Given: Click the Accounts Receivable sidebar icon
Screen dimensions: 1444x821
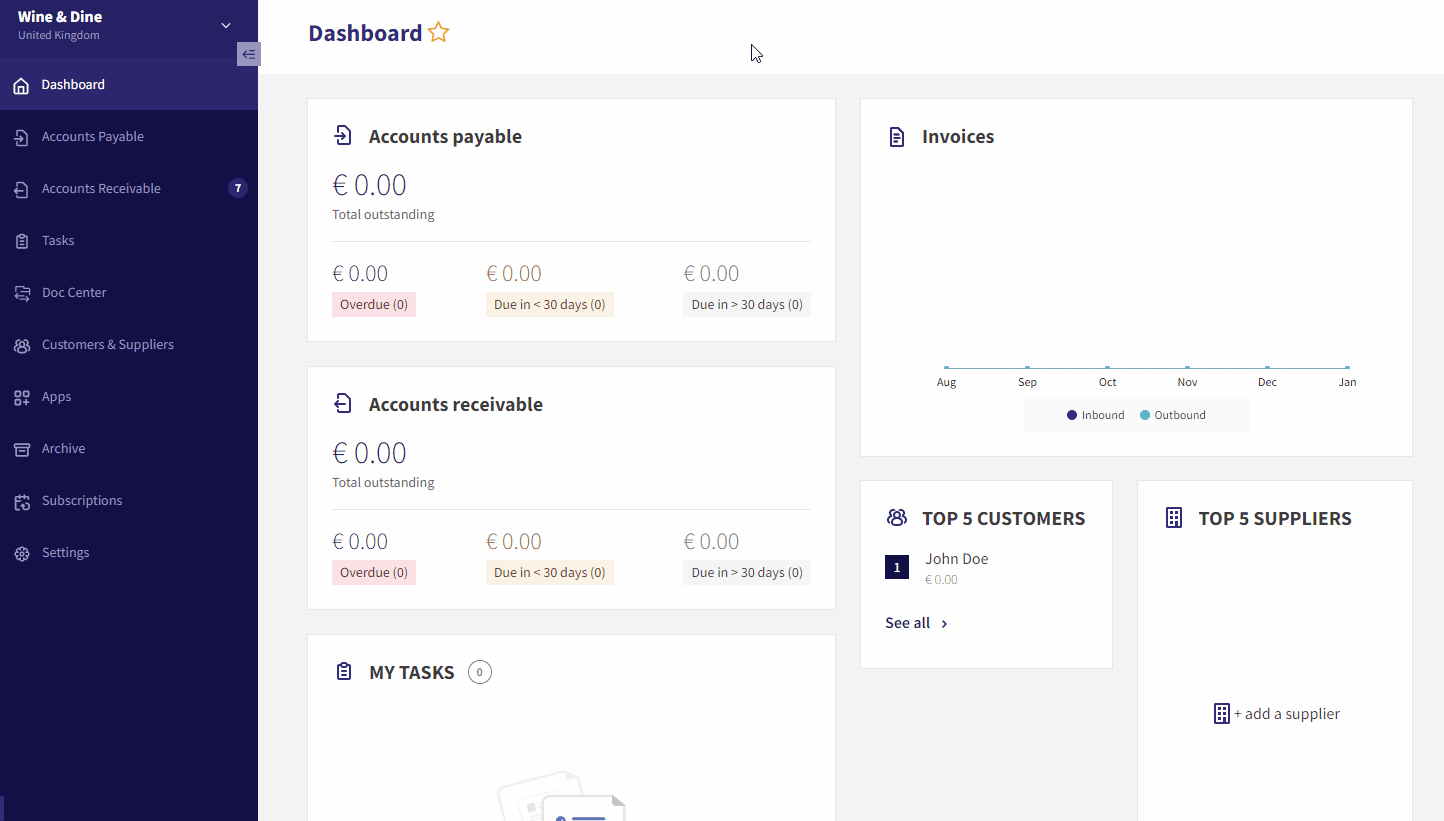Looking at the screenshot, I should tap(21, 190).
